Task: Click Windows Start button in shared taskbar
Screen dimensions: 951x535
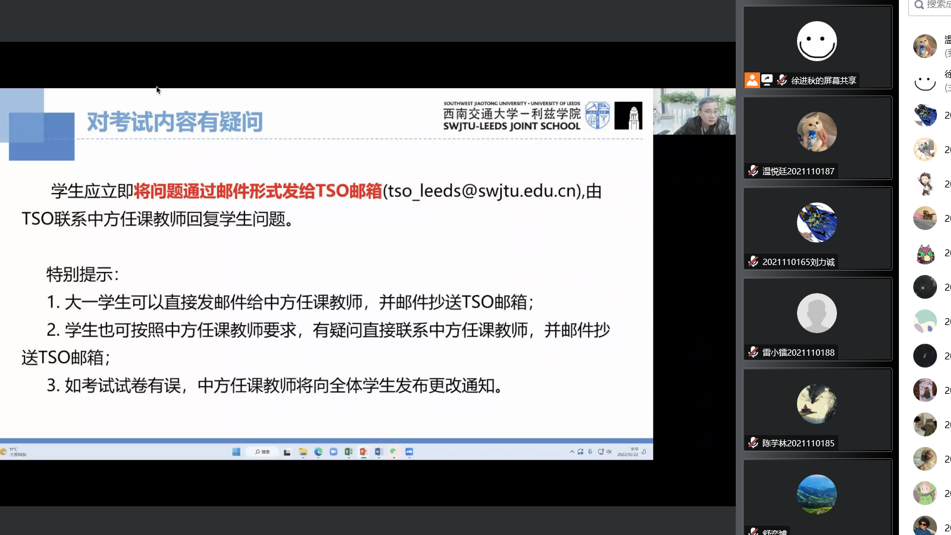Action: [237, 452]
